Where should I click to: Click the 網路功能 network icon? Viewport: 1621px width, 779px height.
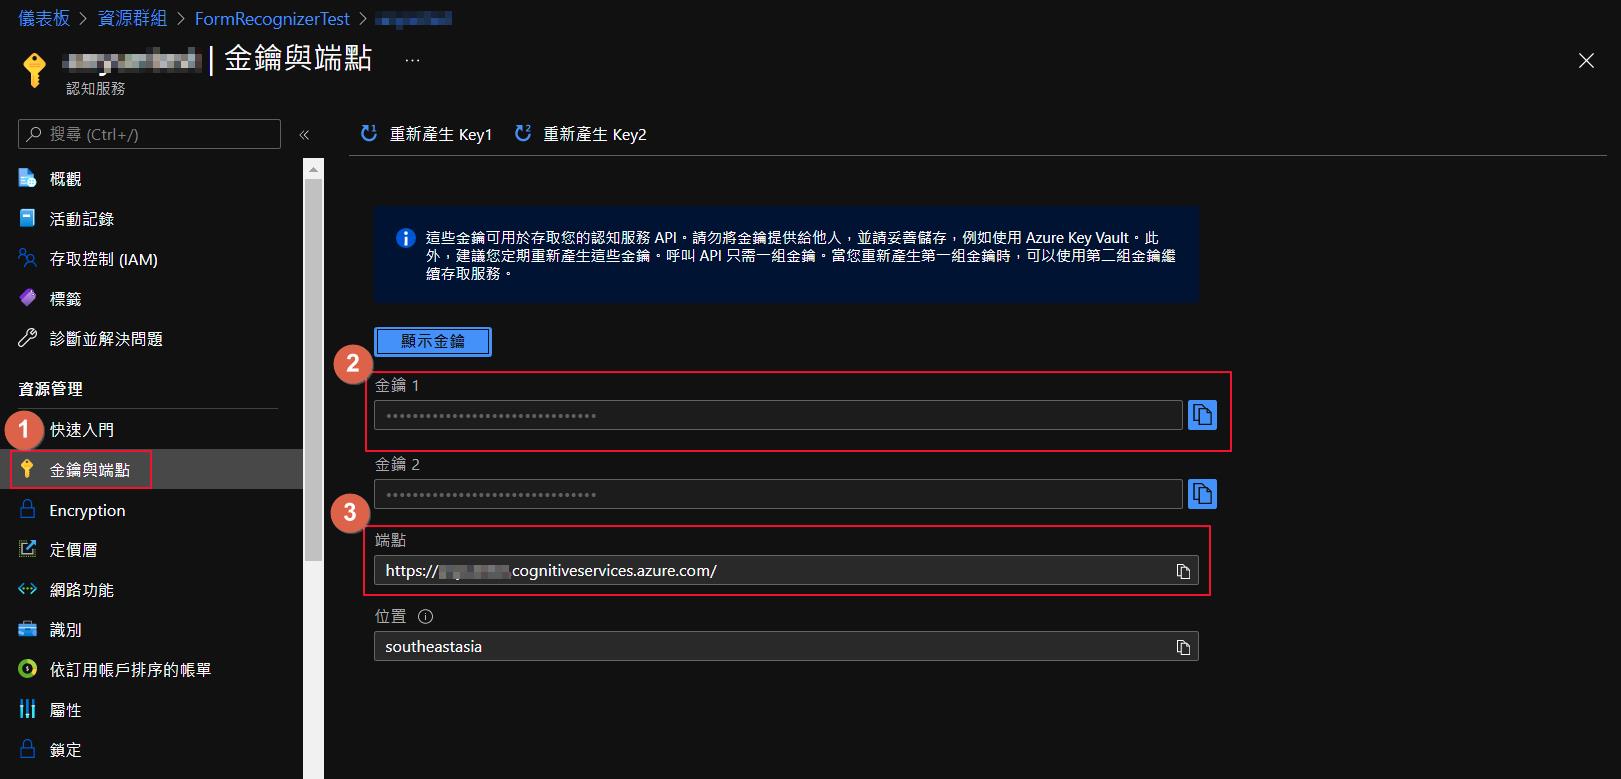coord(28,589)
